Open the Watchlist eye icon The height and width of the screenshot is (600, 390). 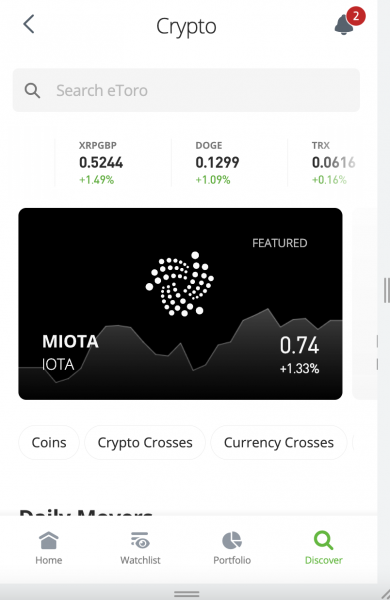[140, 540]
